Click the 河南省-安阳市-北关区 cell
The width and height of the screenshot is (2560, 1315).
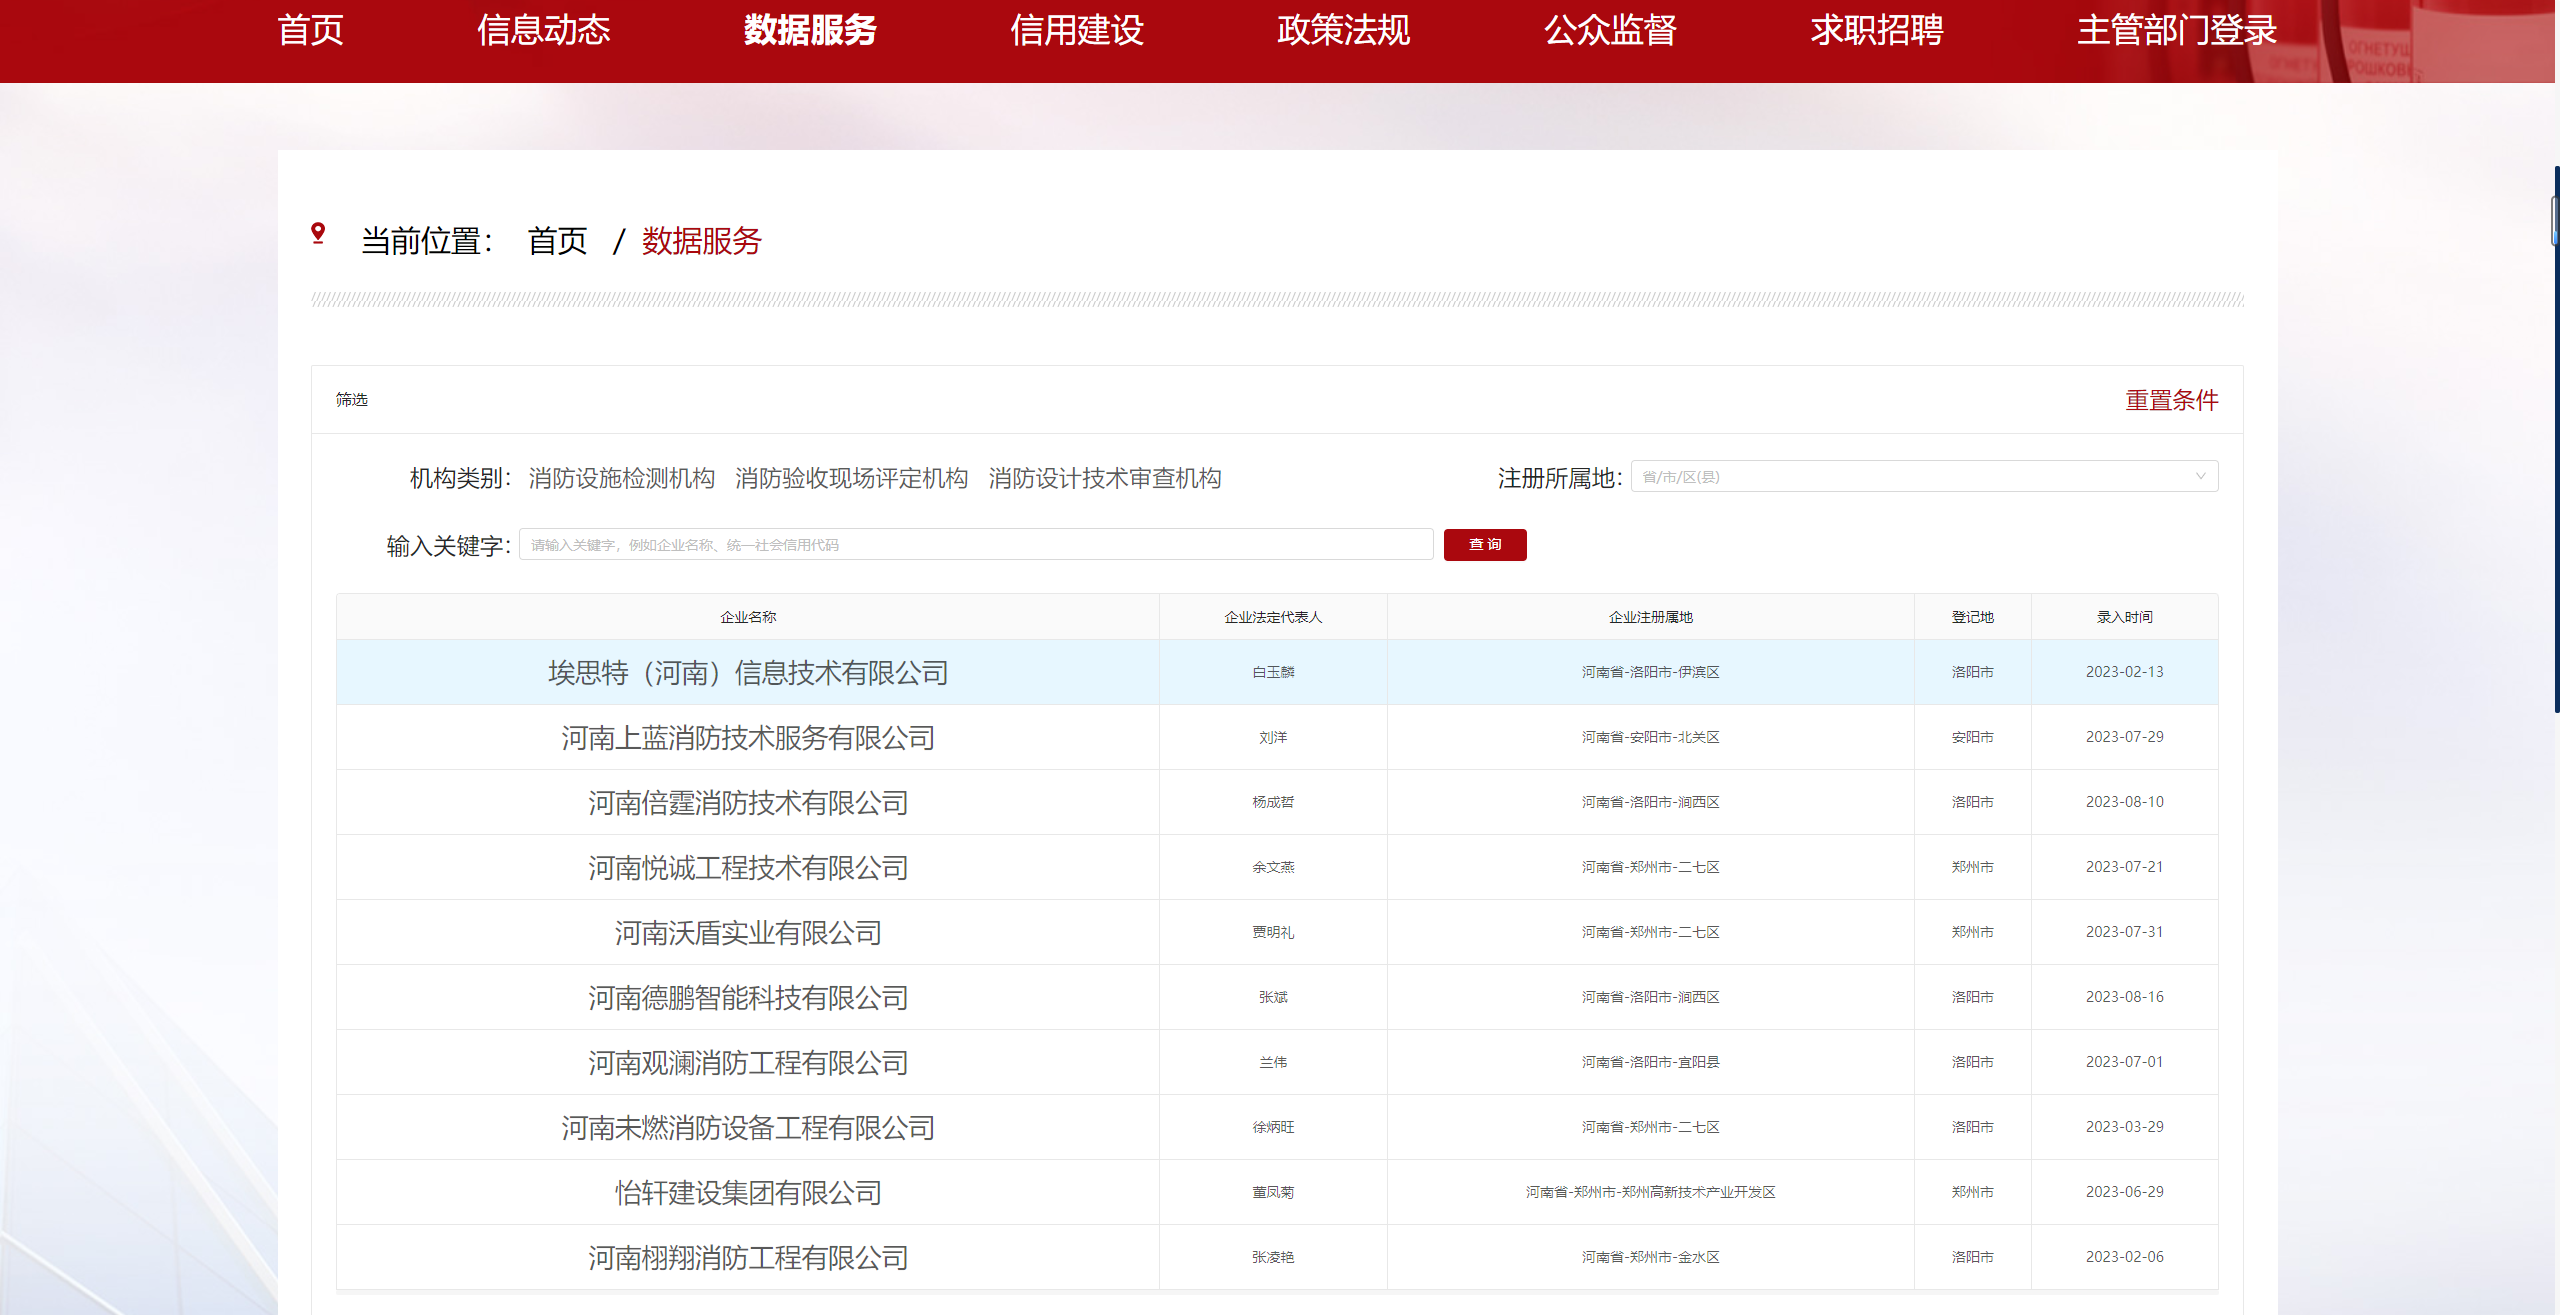click(1651, 737)
